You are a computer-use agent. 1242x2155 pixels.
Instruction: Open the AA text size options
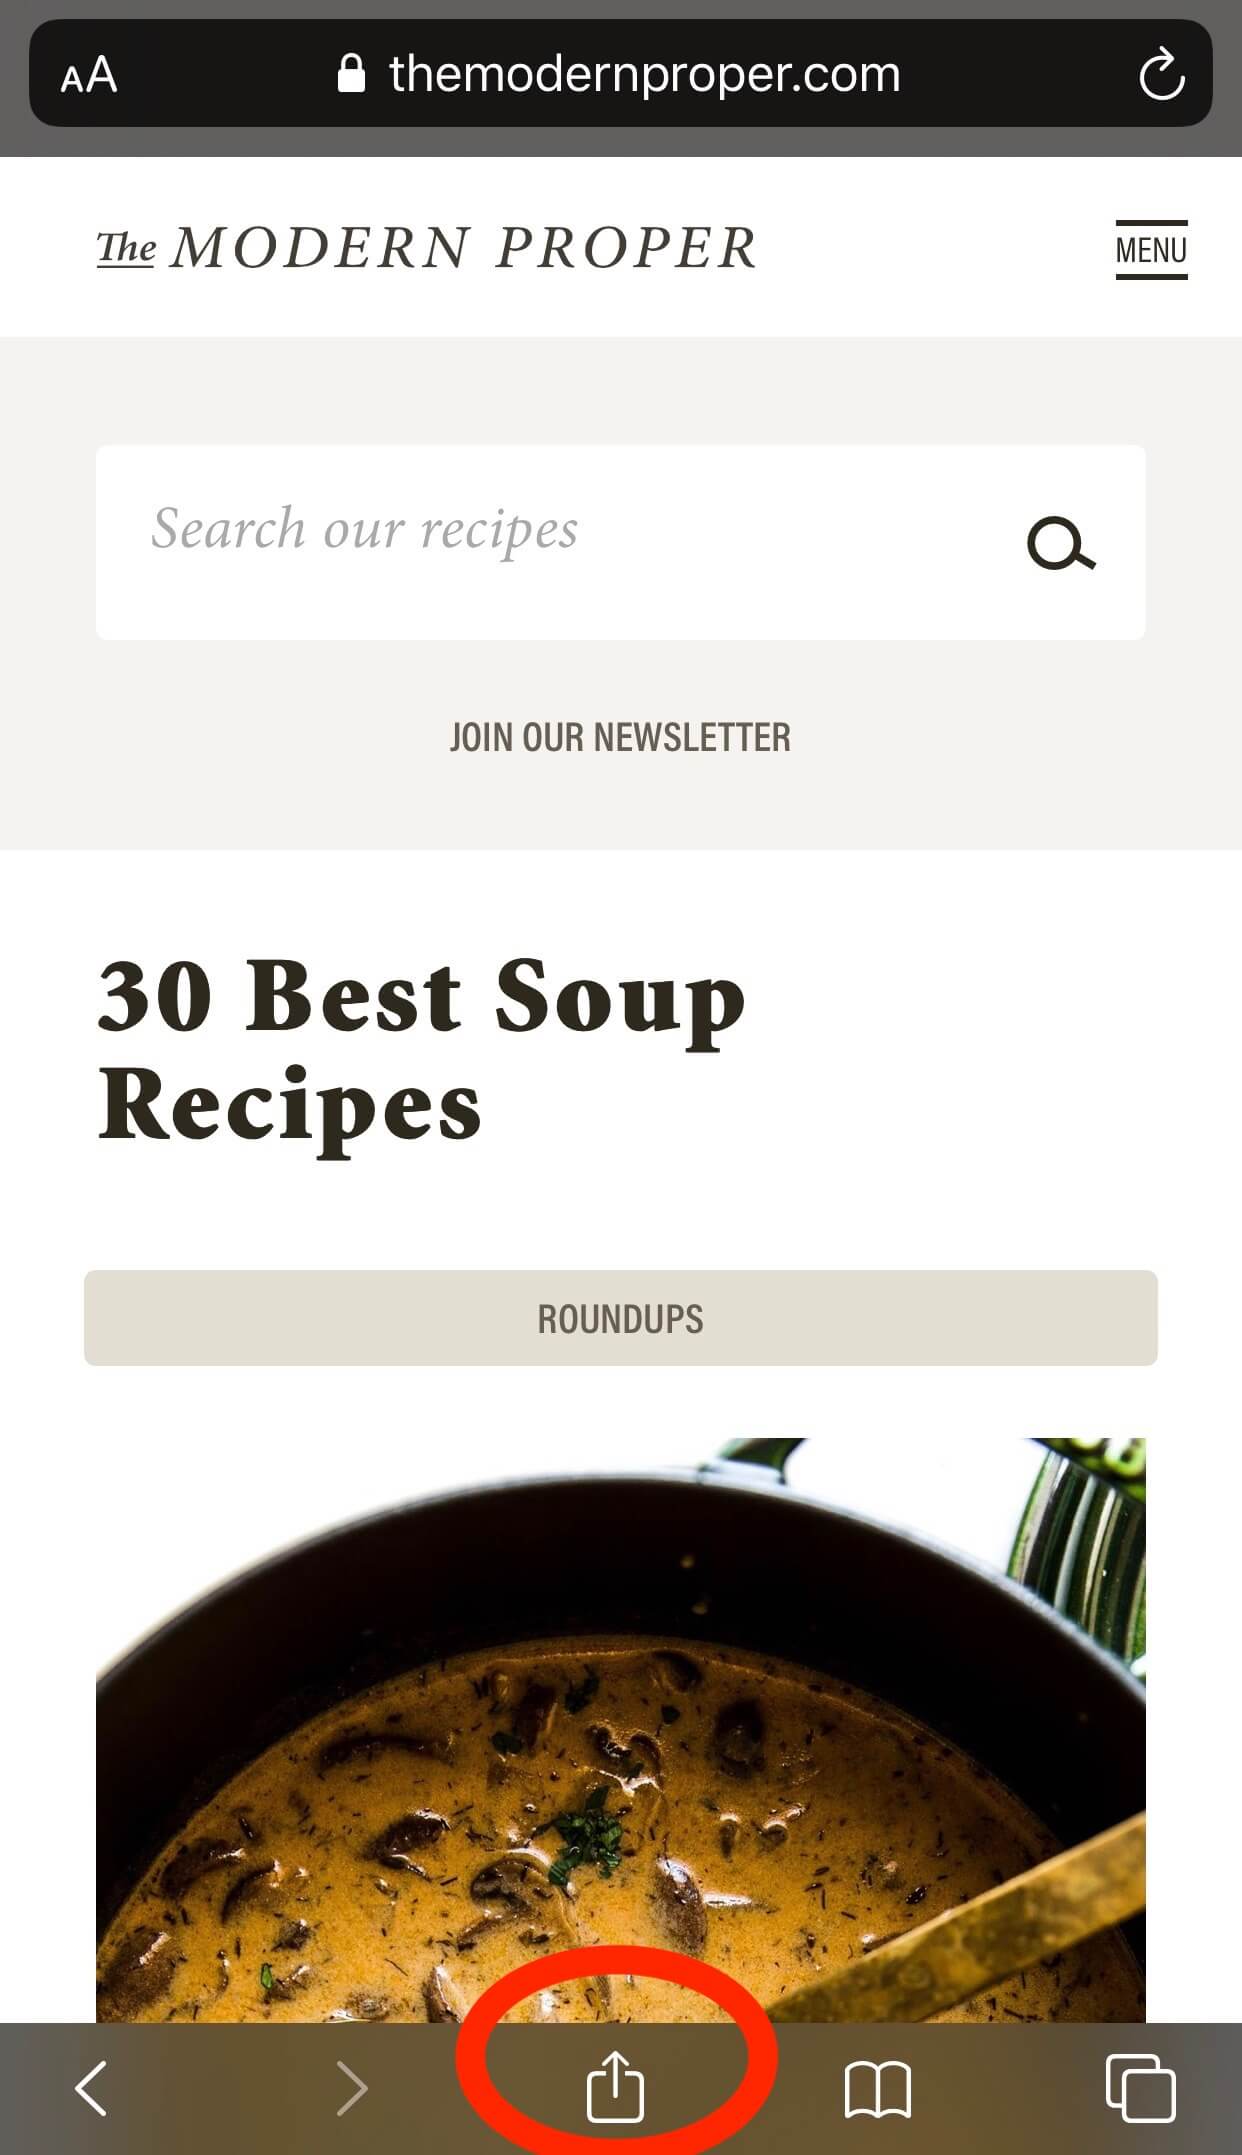[89, 75]
